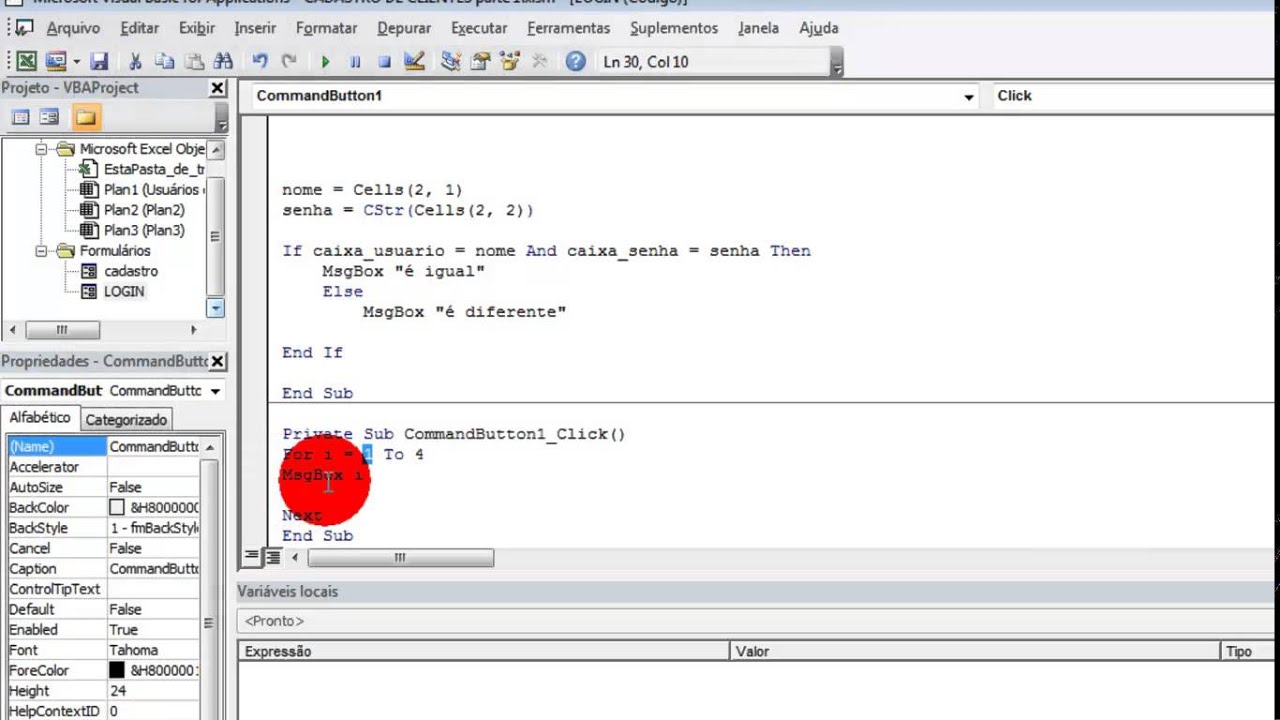Select the LOGIN form in project tree
The height and width of the screenshot is (720, 1280).
(124, 292)
